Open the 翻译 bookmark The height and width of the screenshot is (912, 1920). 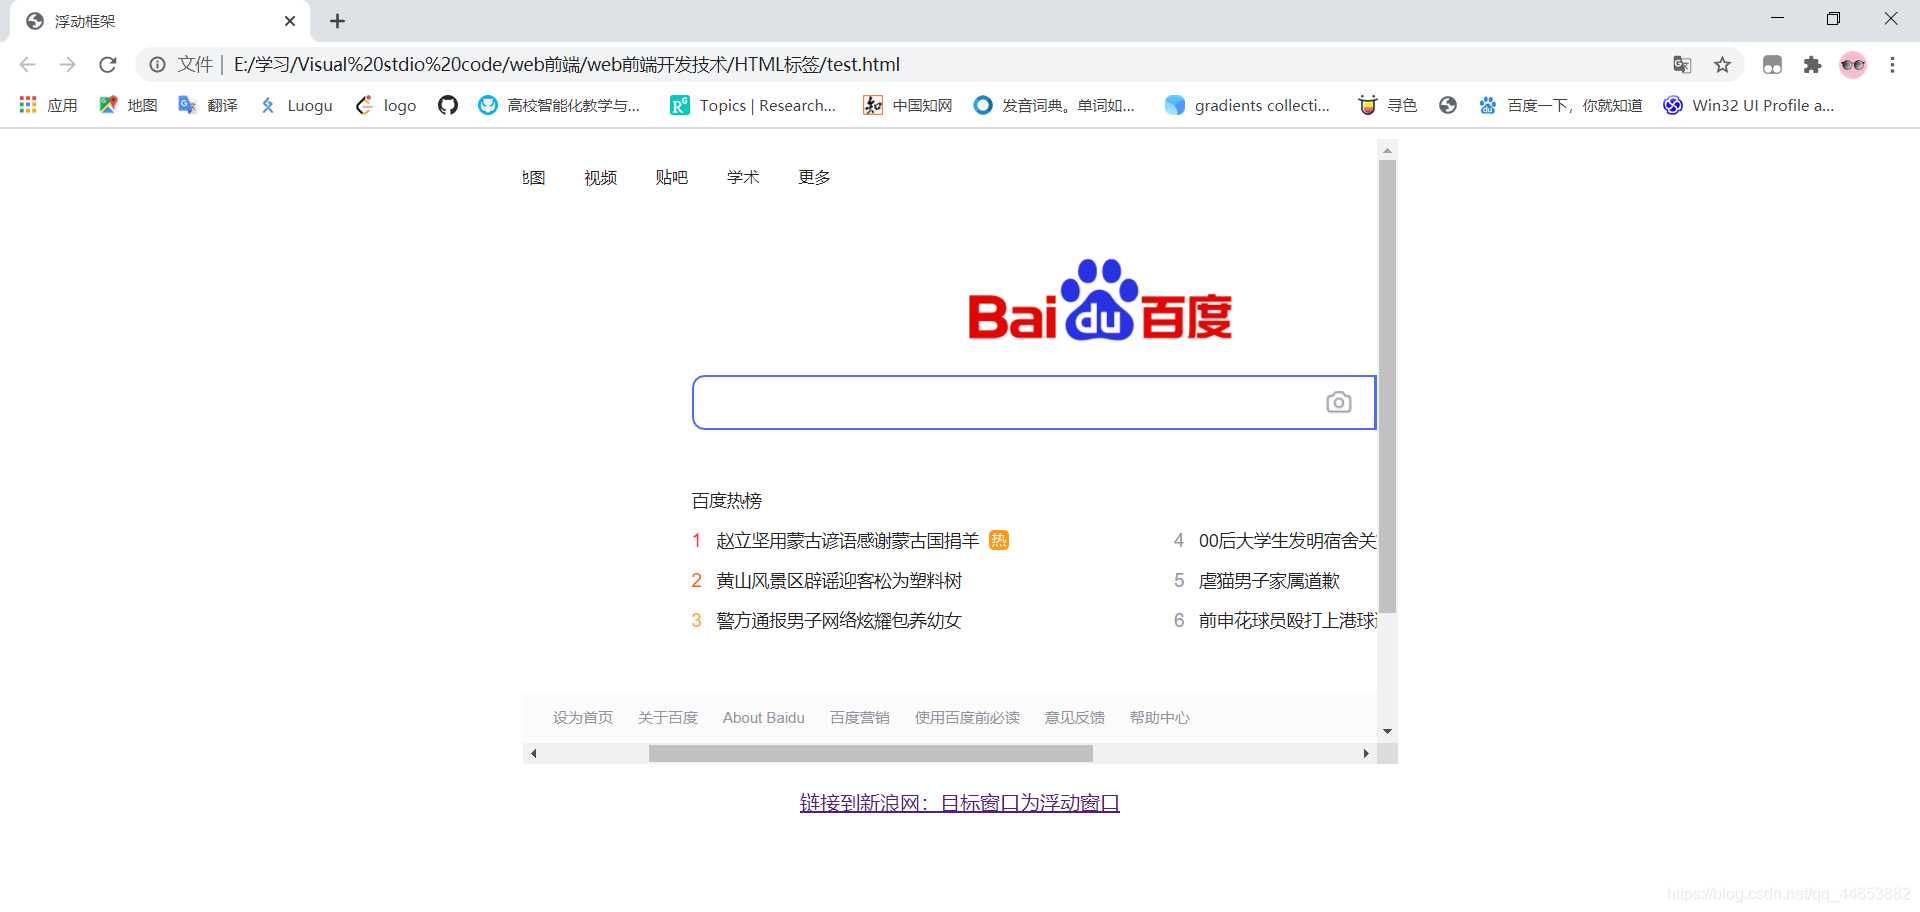point(208,105)
